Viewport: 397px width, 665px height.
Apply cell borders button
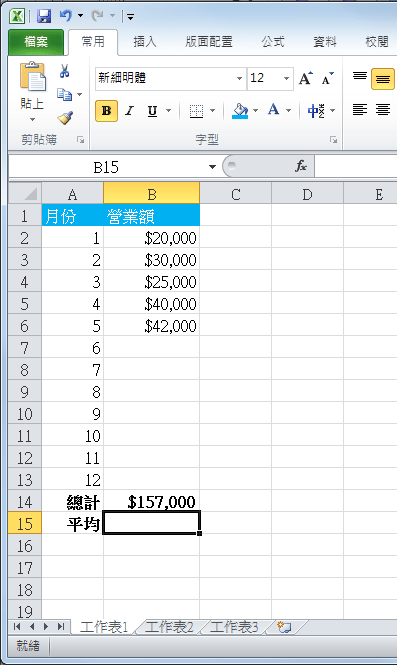point(196,111)
